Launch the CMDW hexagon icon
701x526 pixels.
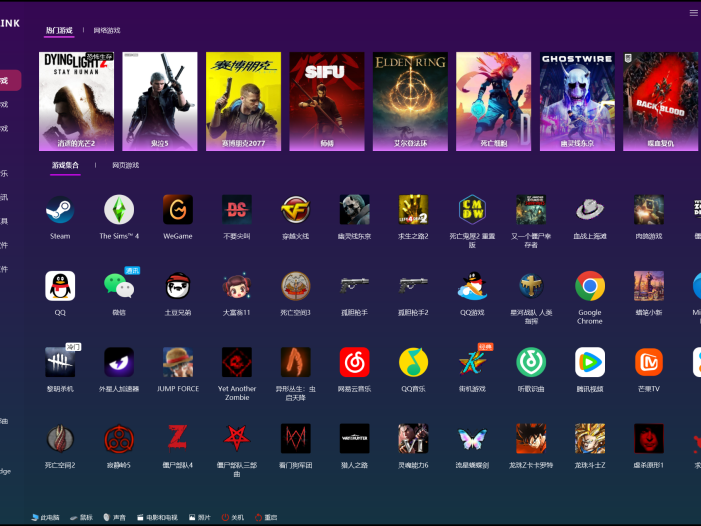click(x=472, y=209)
